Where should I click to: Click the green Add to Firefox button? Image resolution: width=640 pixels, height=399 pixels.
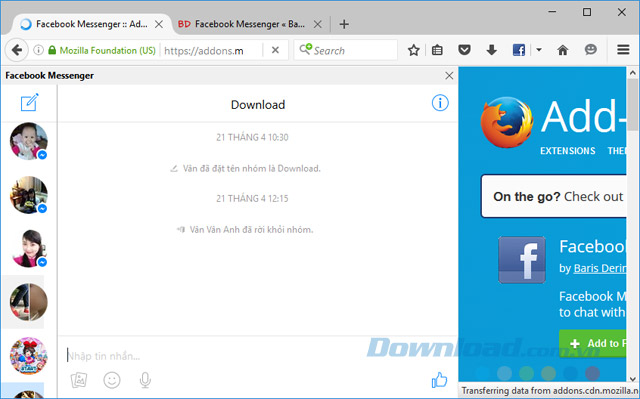pyautogui.click(x=593, y=344)
